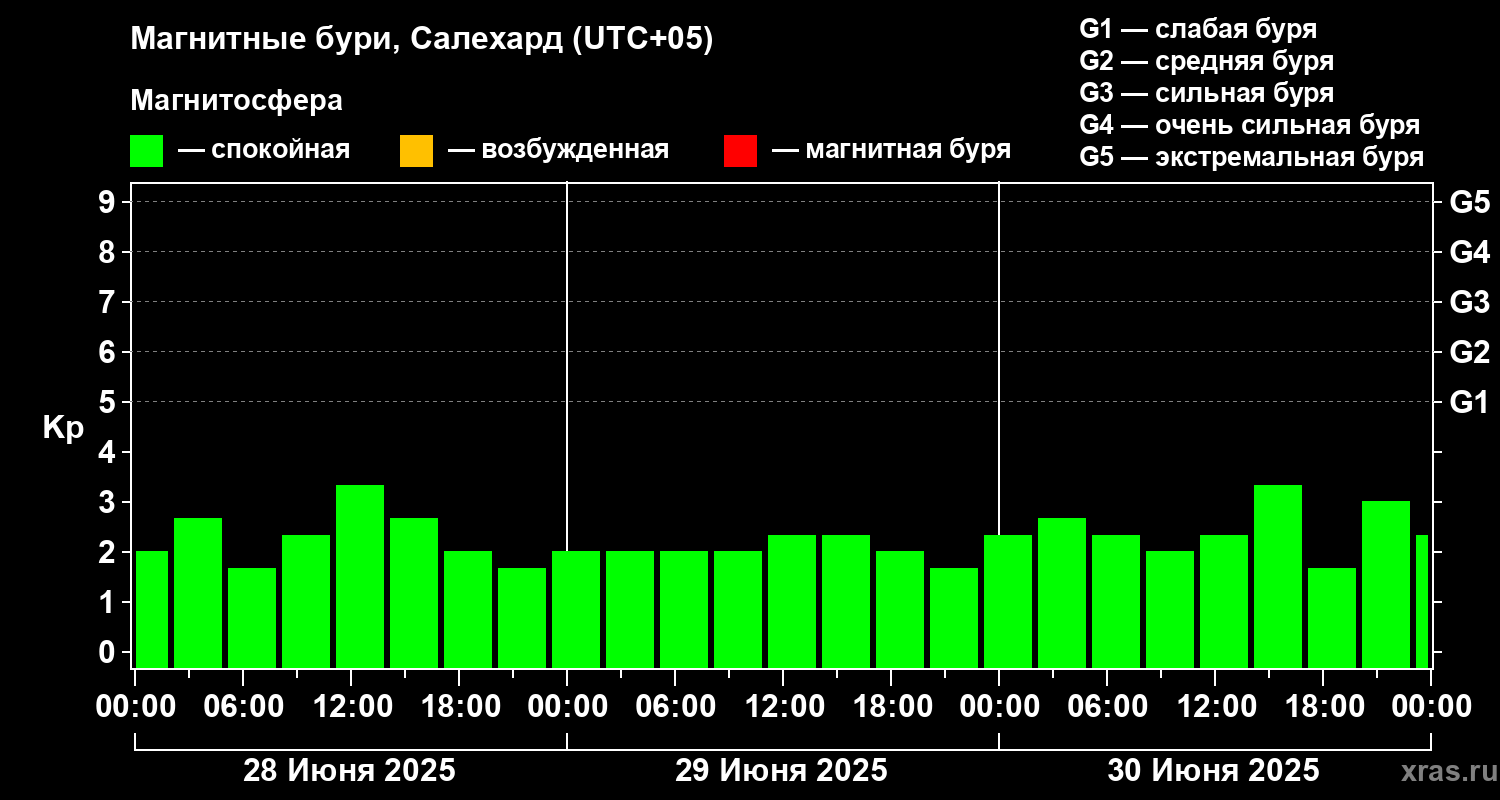Click the 'G3' tick label on the right axis
The image size is (1500, 800).
pyautogui.click(x=1470, y=302)
